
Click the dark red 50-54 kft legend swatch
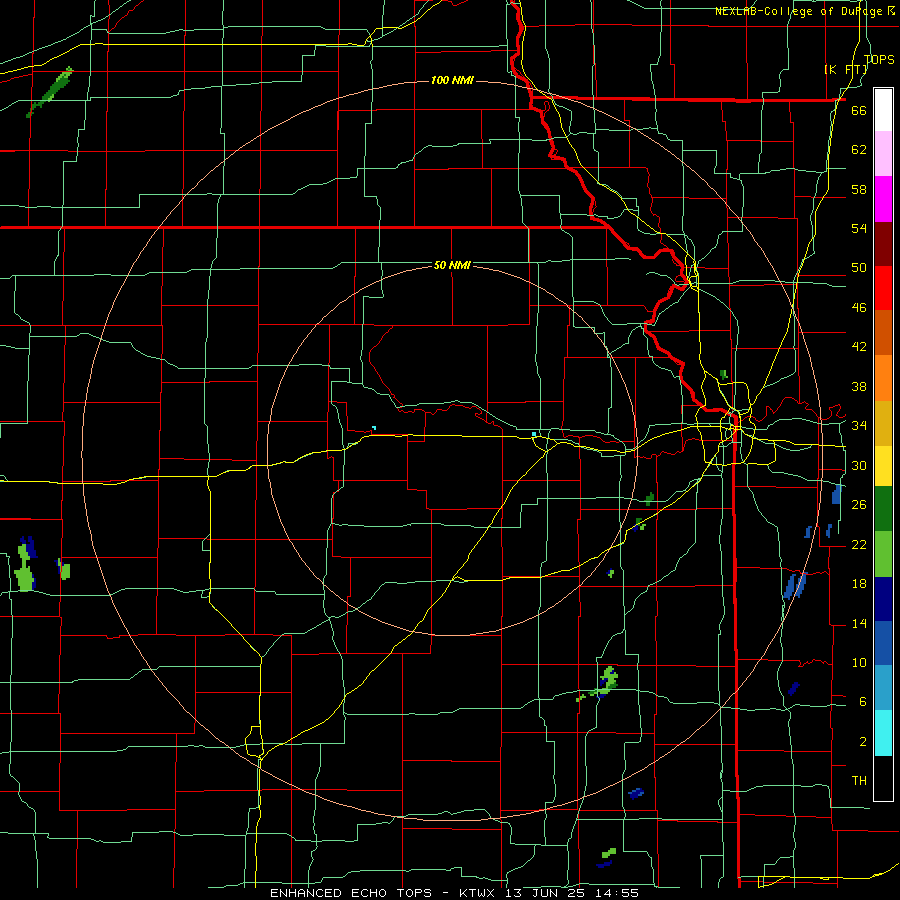883,244
